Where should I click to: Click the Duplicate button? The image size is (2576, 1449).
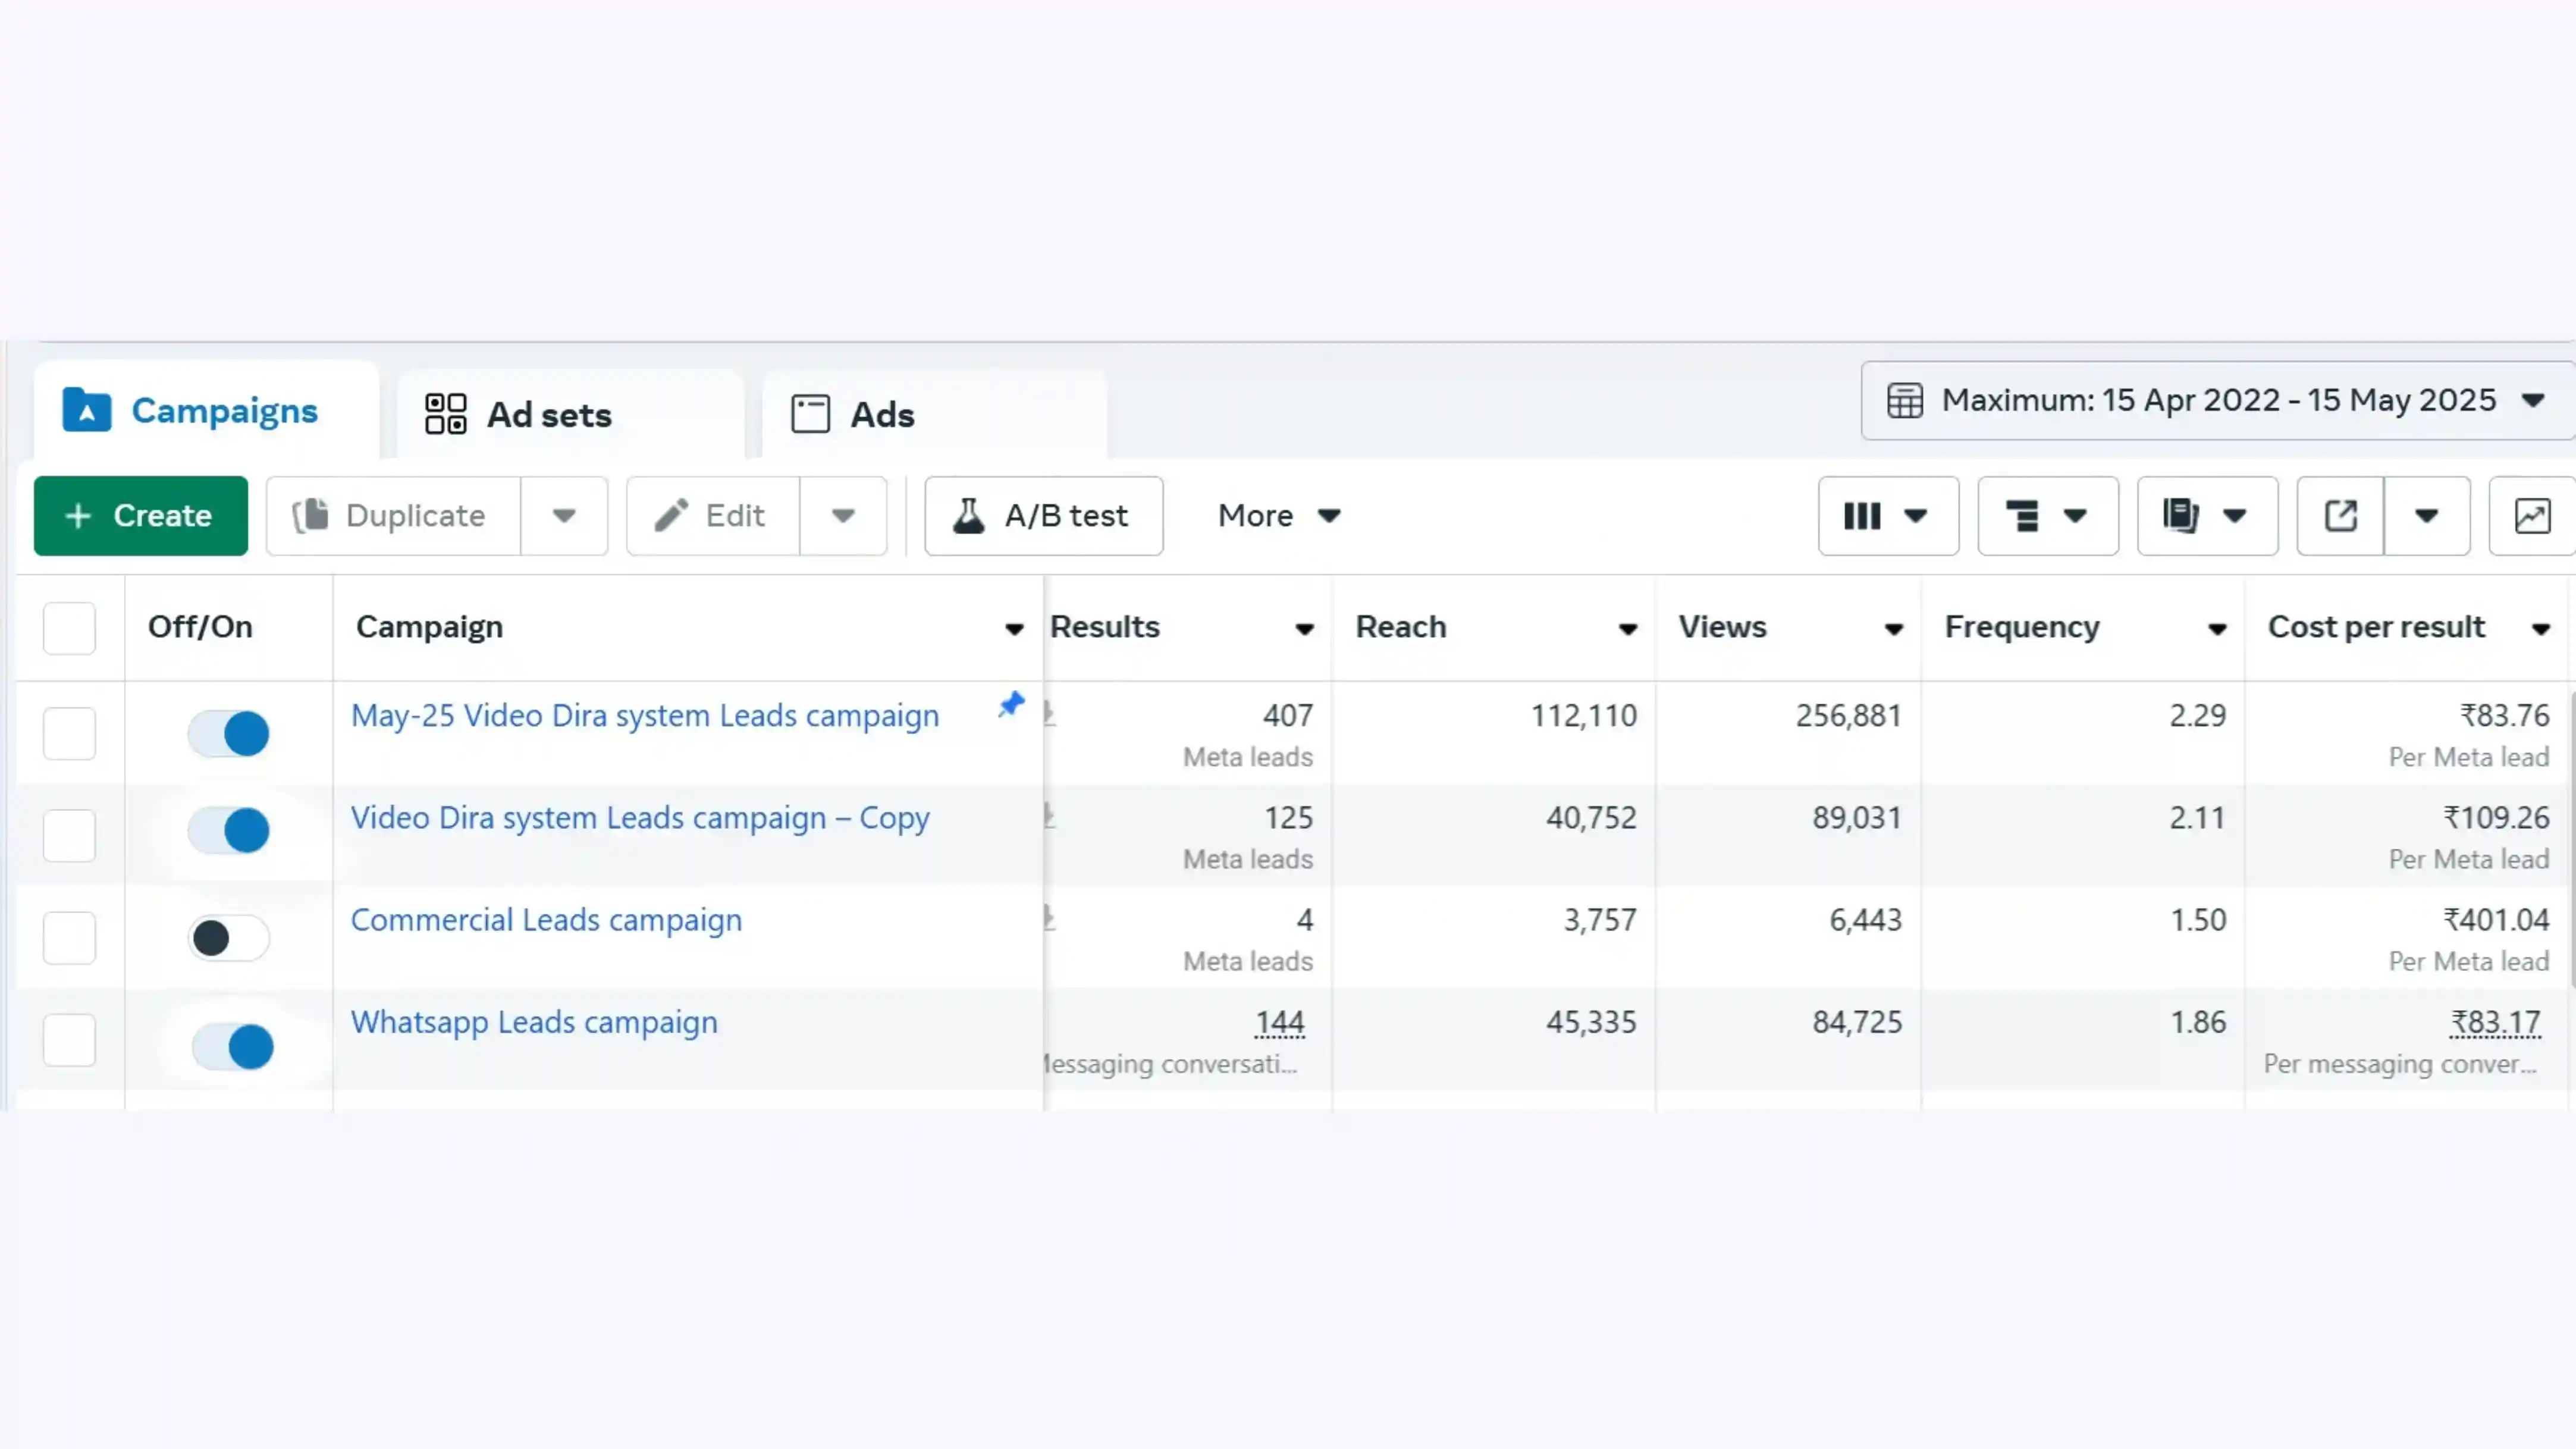click(393, 516)
